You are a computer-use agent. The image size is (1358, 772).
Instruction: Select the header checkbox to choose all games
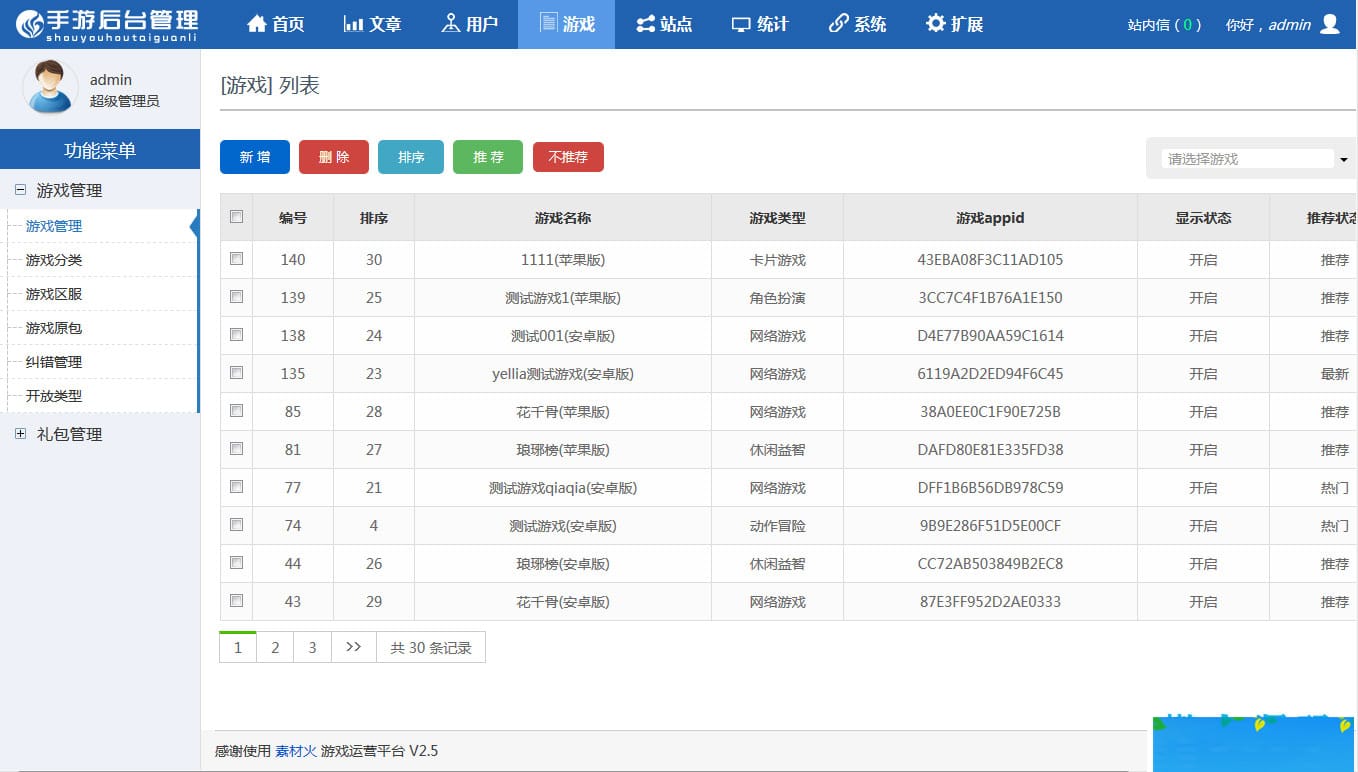pos(236,216)
